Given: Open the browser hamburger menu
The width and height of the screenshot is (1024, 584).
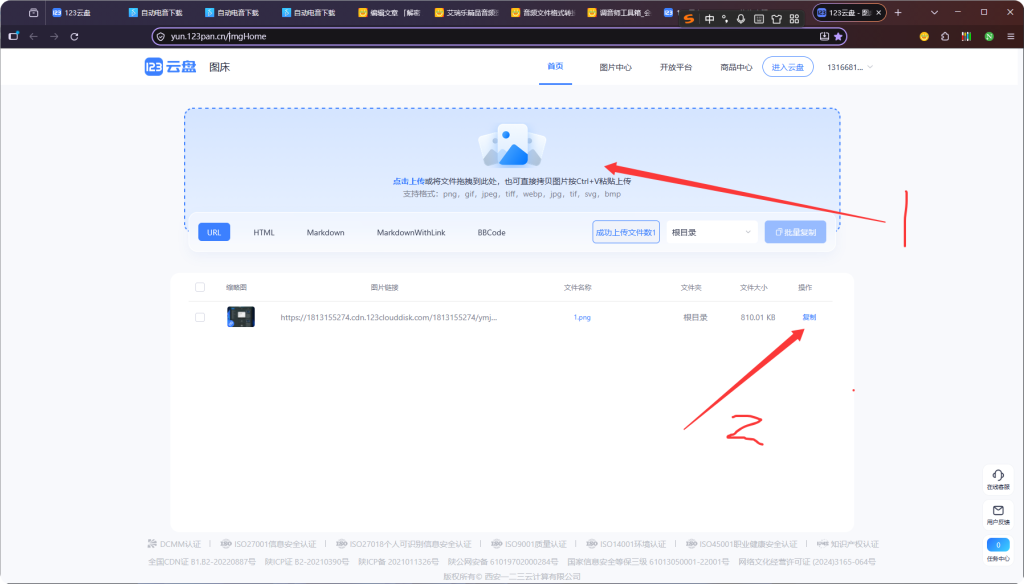Looking at the screenshot, I should click(x=1010, y=37).
